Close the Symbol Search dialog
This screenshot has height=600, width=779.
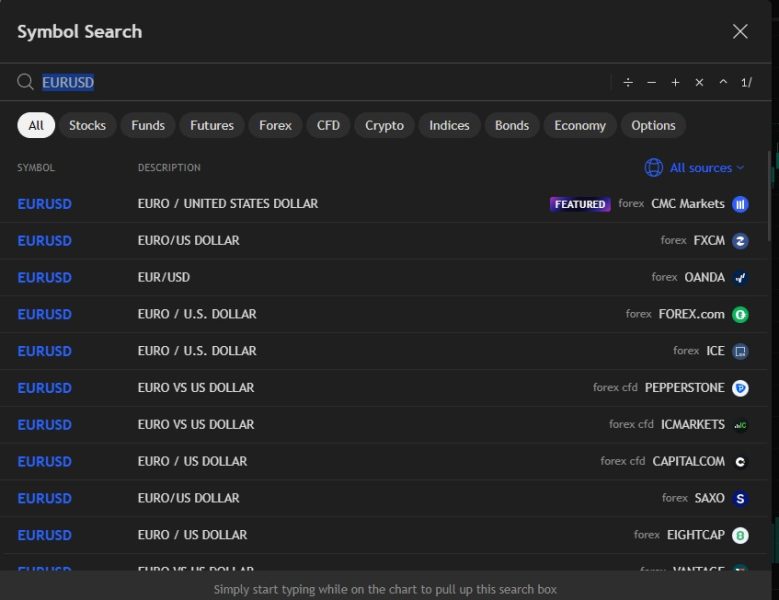pos(740,31)
